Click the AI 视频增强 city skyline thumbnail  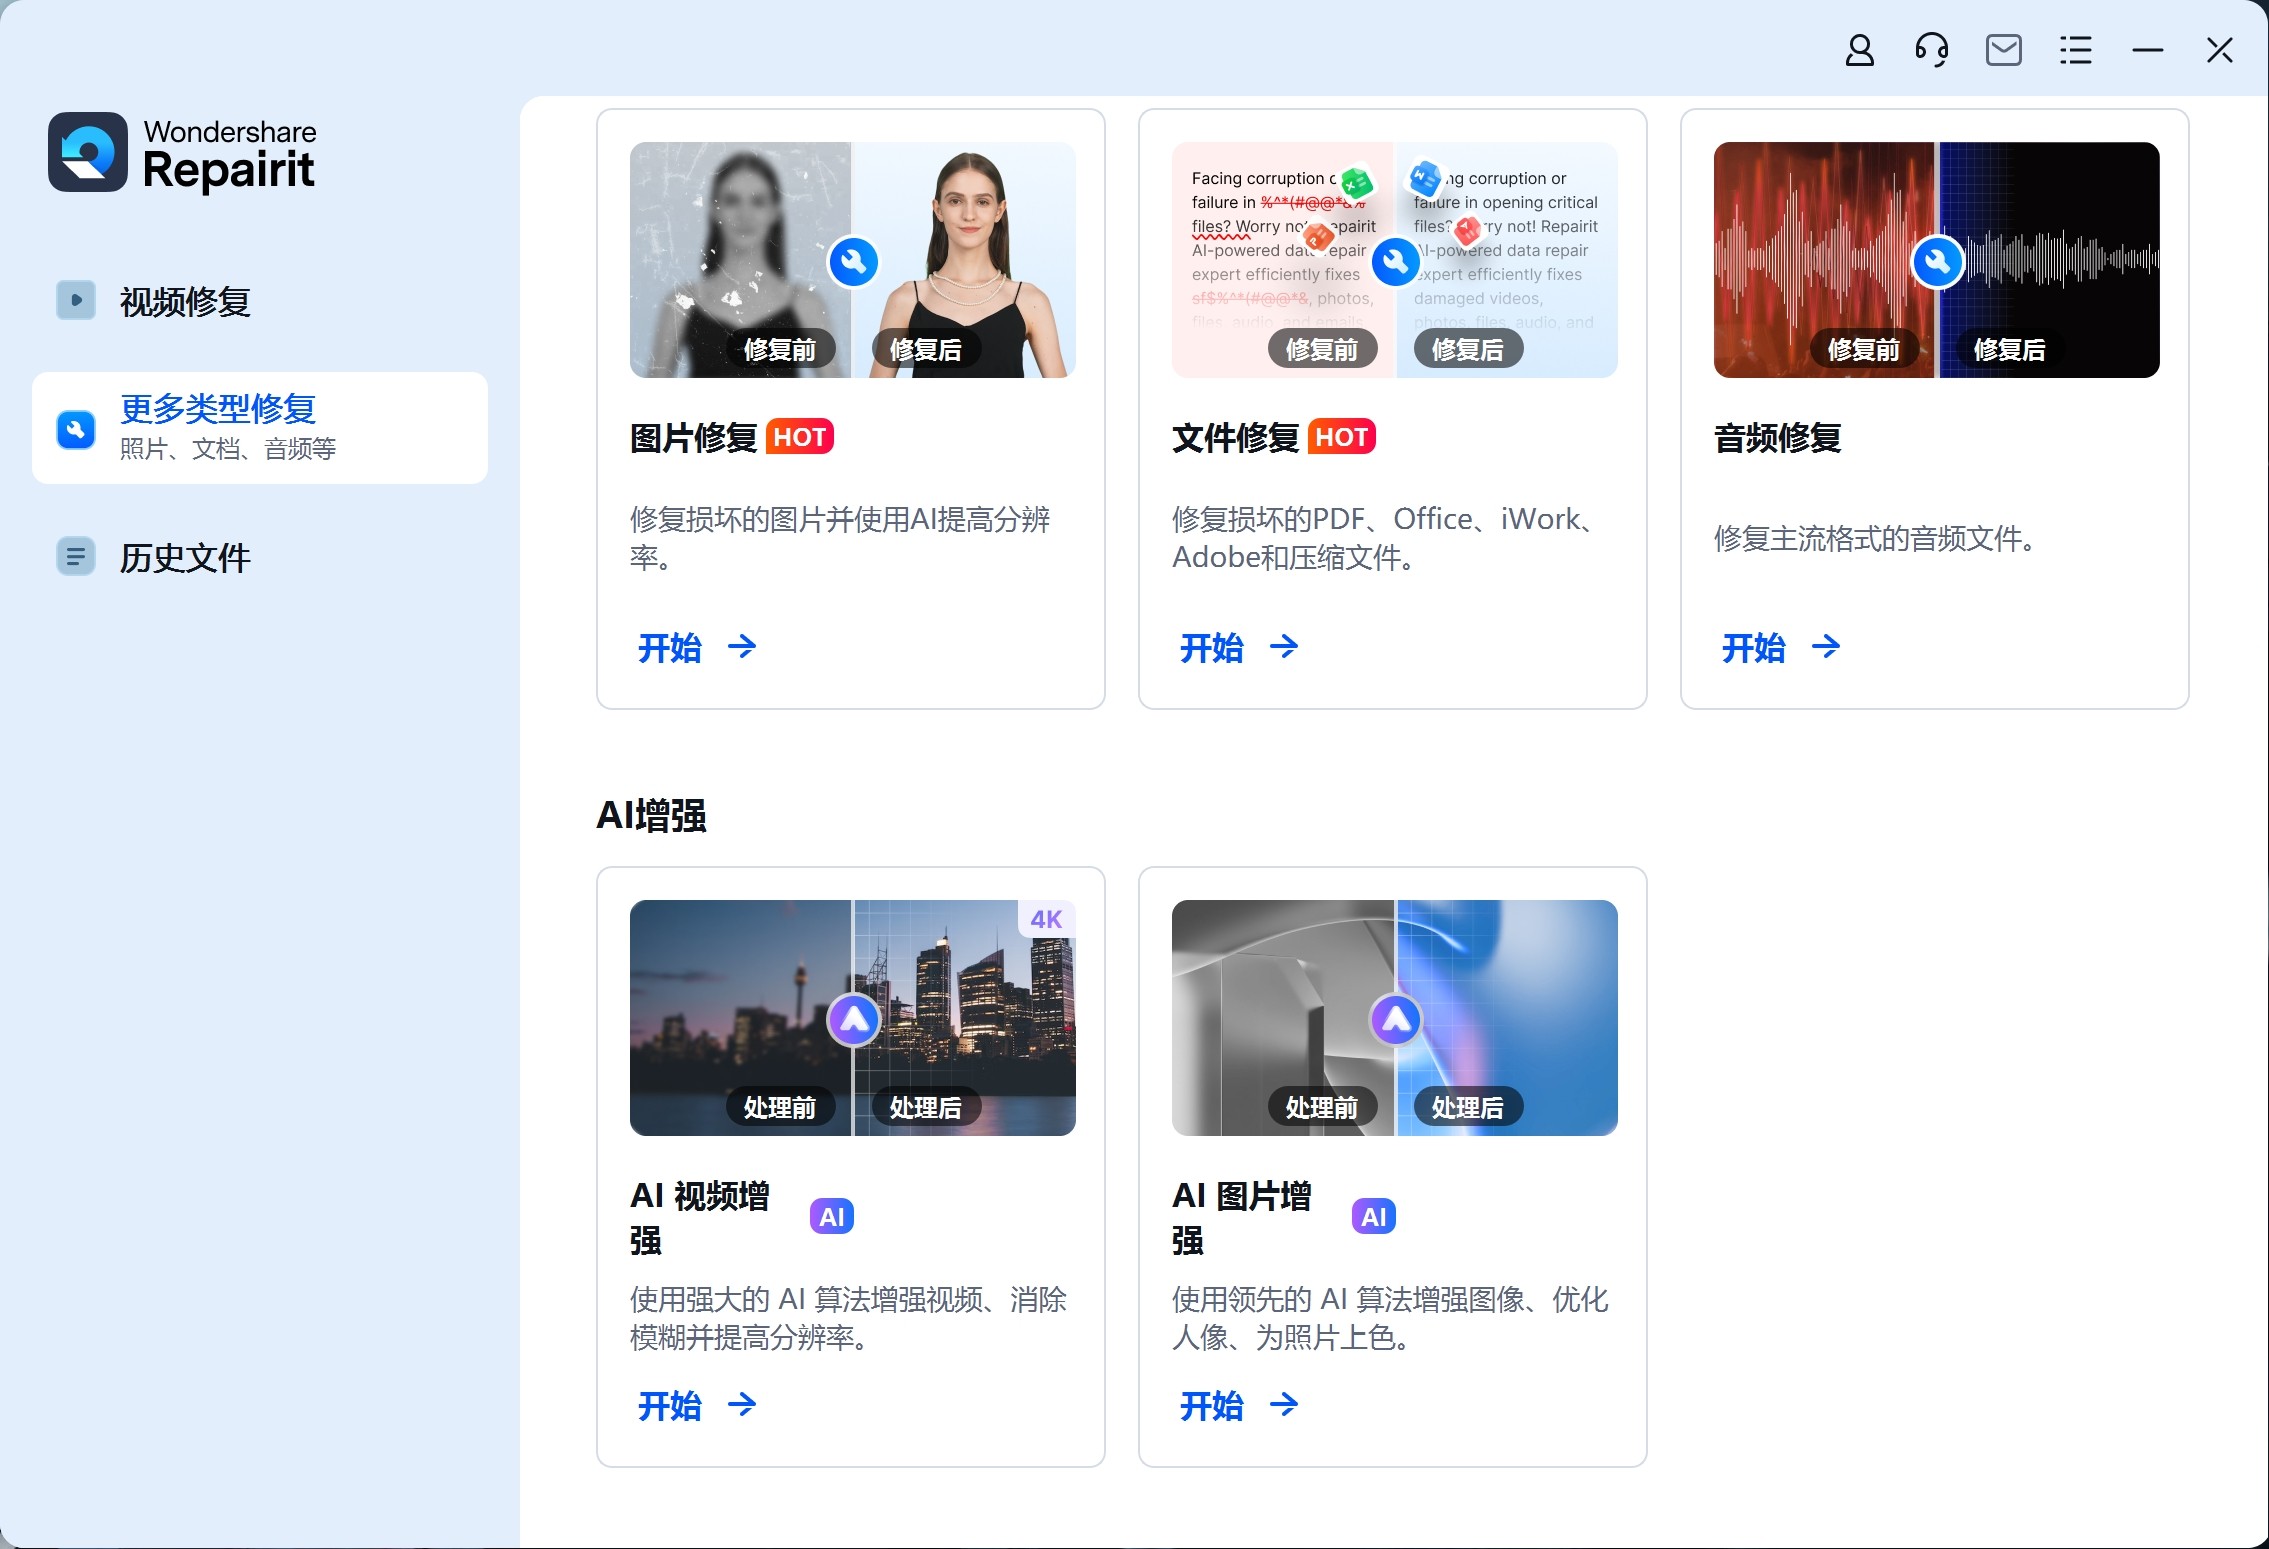(x=853, y=1018)
